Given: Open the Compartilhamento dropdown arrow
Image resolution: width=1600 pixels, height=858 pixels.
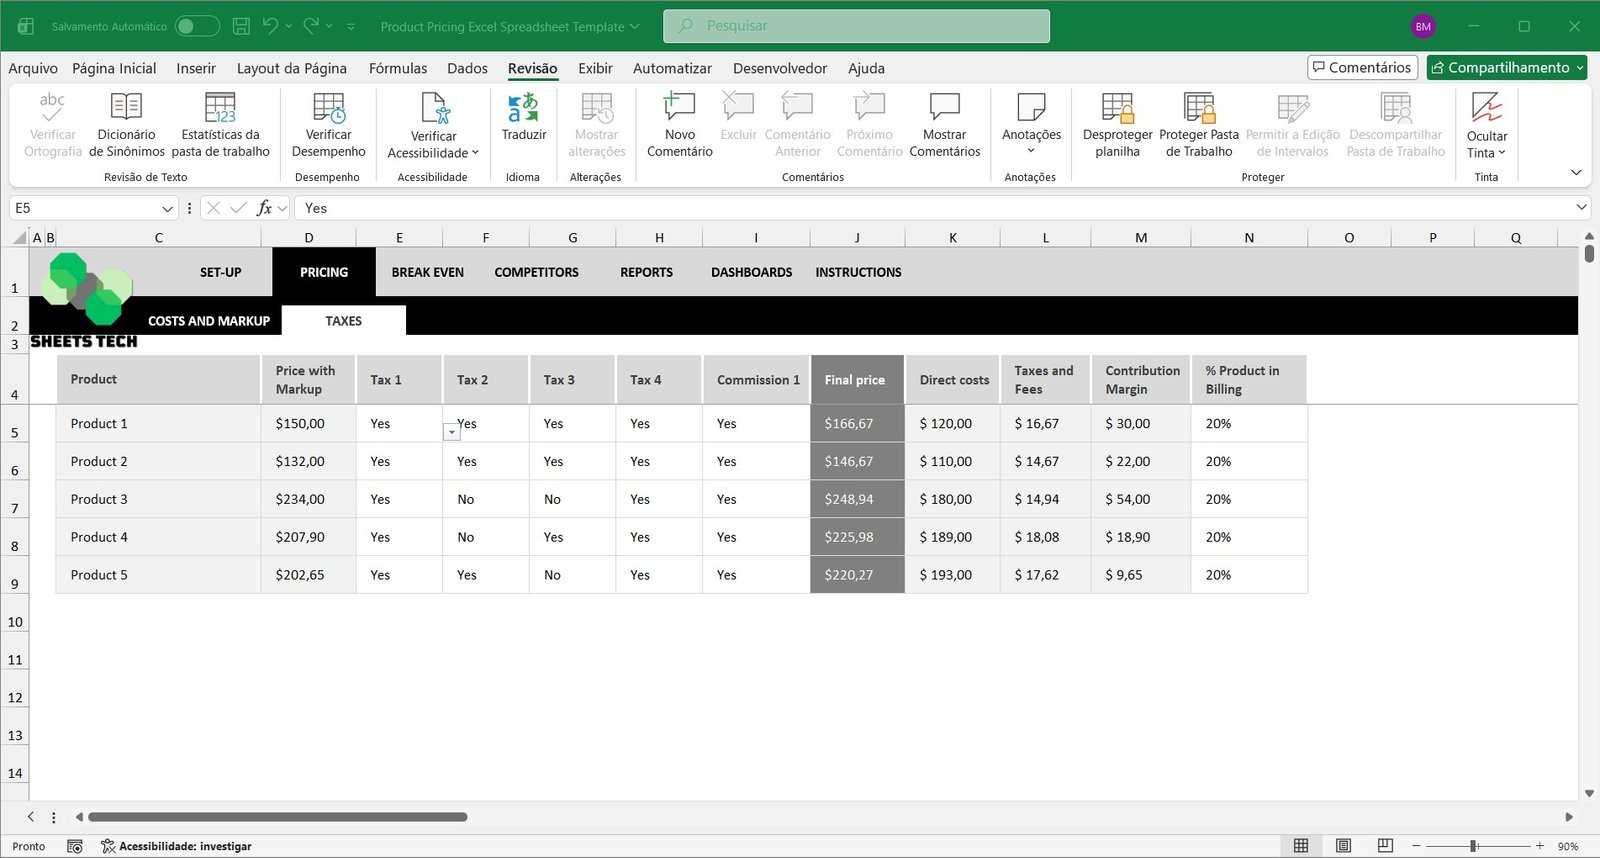Looking at the screenshot, I should tap(1580, 67).
